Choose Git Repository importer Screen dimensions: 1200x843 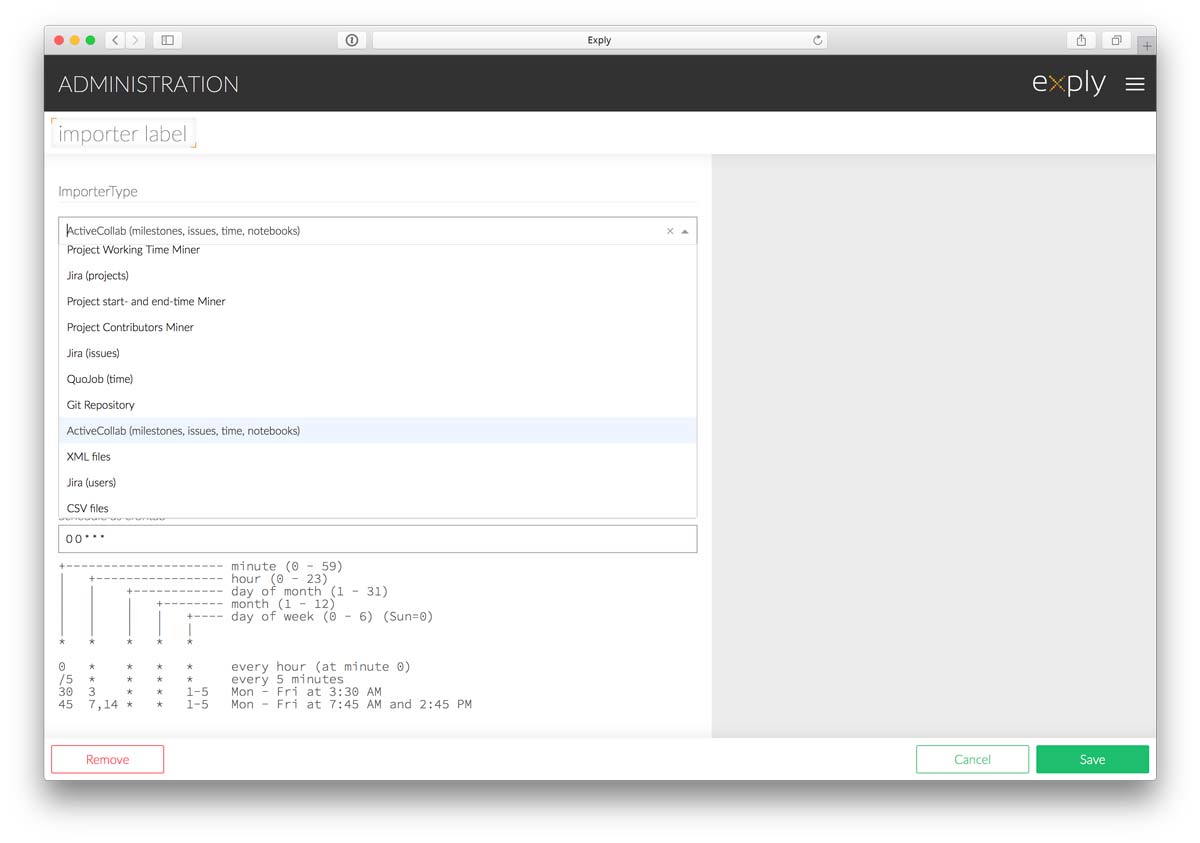pyautogui.click(x=377, y=406)
